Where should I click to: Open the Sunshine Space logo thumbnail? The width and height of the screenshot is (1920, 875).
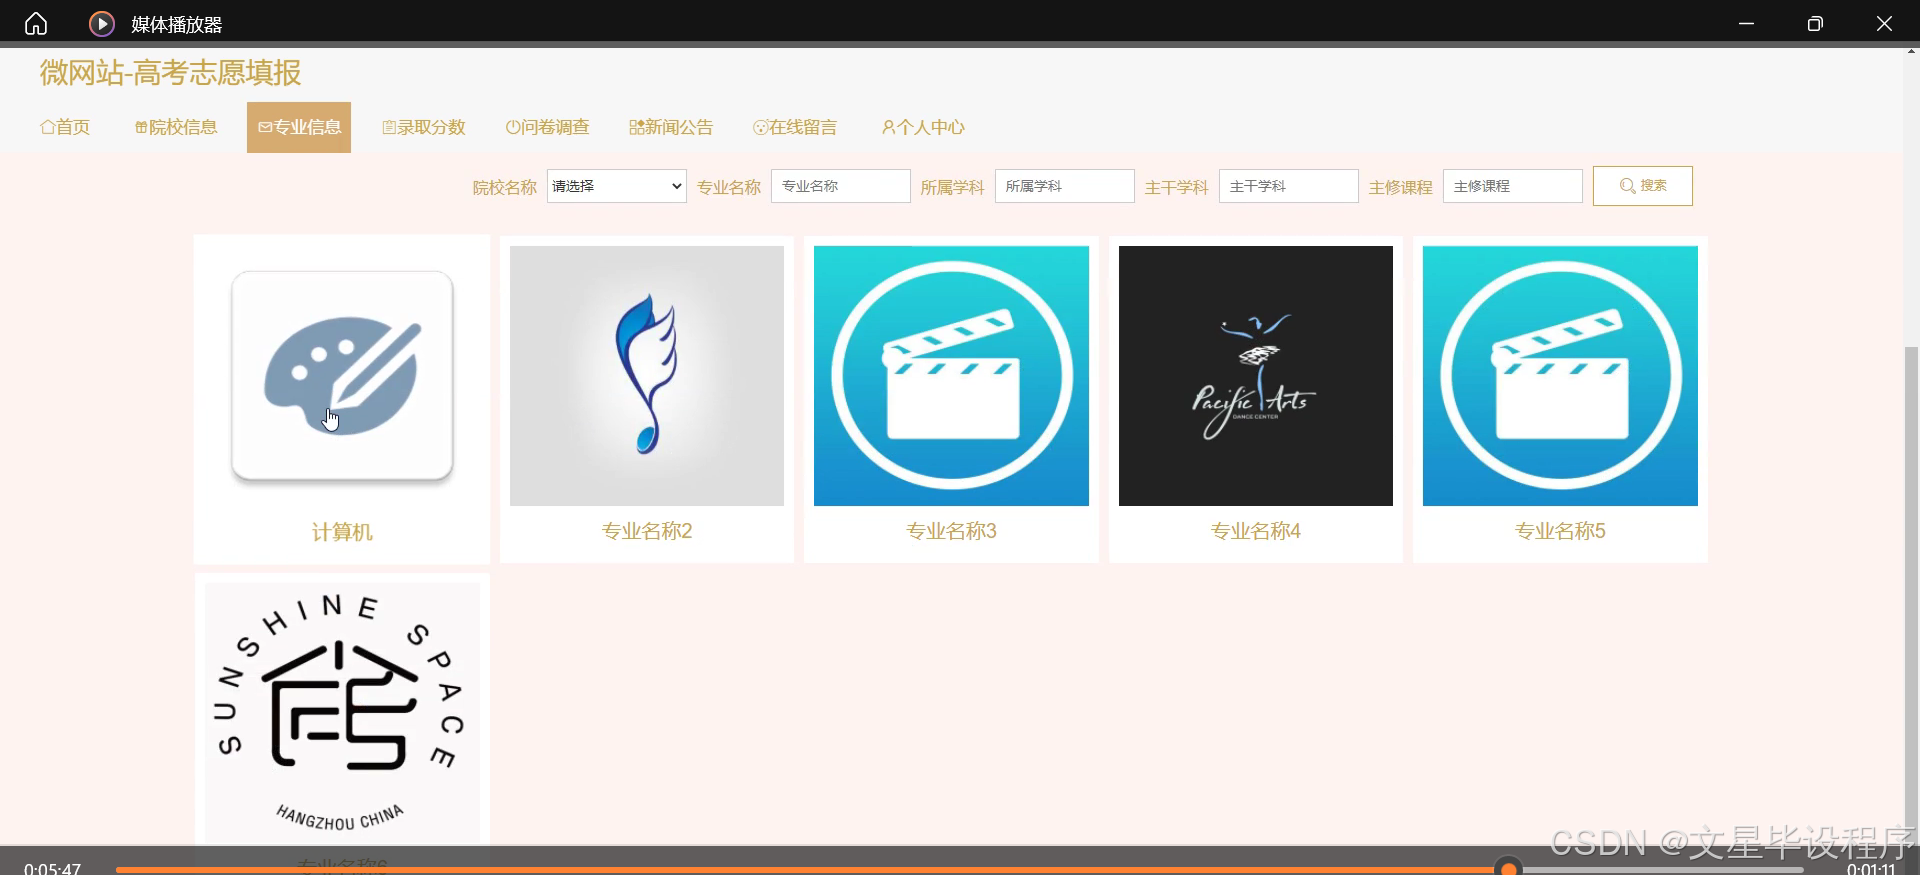pos(342,712)
